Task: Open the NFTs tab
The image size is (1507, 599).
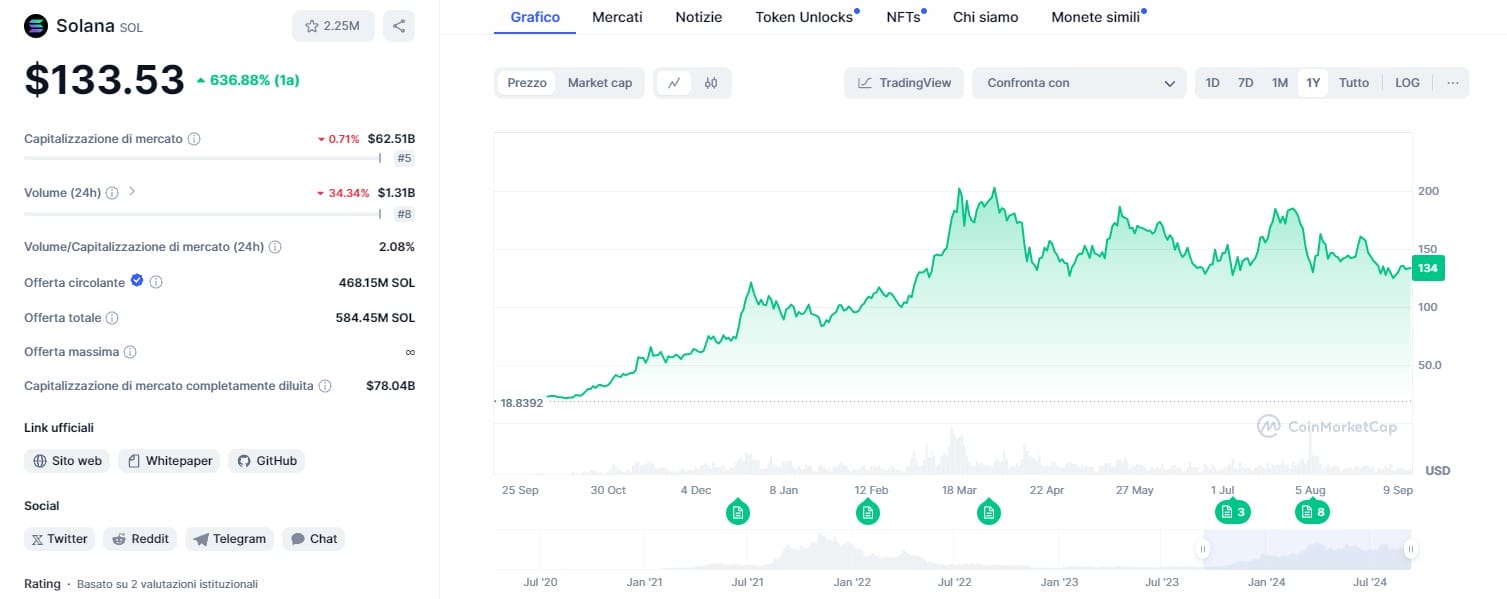Action: coord(903,17)
